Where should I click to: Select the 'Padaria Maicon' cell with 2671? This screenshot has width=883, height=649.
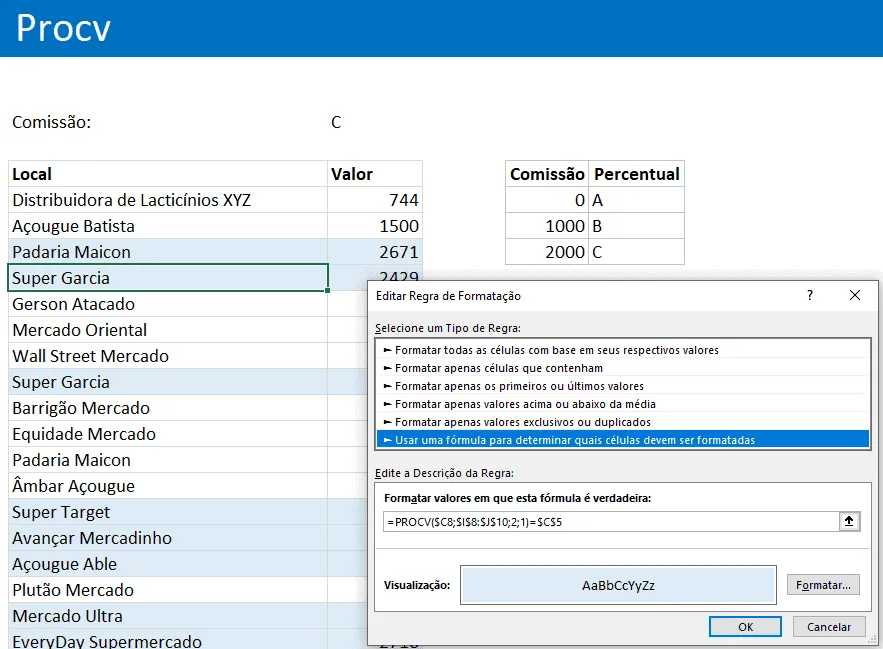(x=168, y=252)
